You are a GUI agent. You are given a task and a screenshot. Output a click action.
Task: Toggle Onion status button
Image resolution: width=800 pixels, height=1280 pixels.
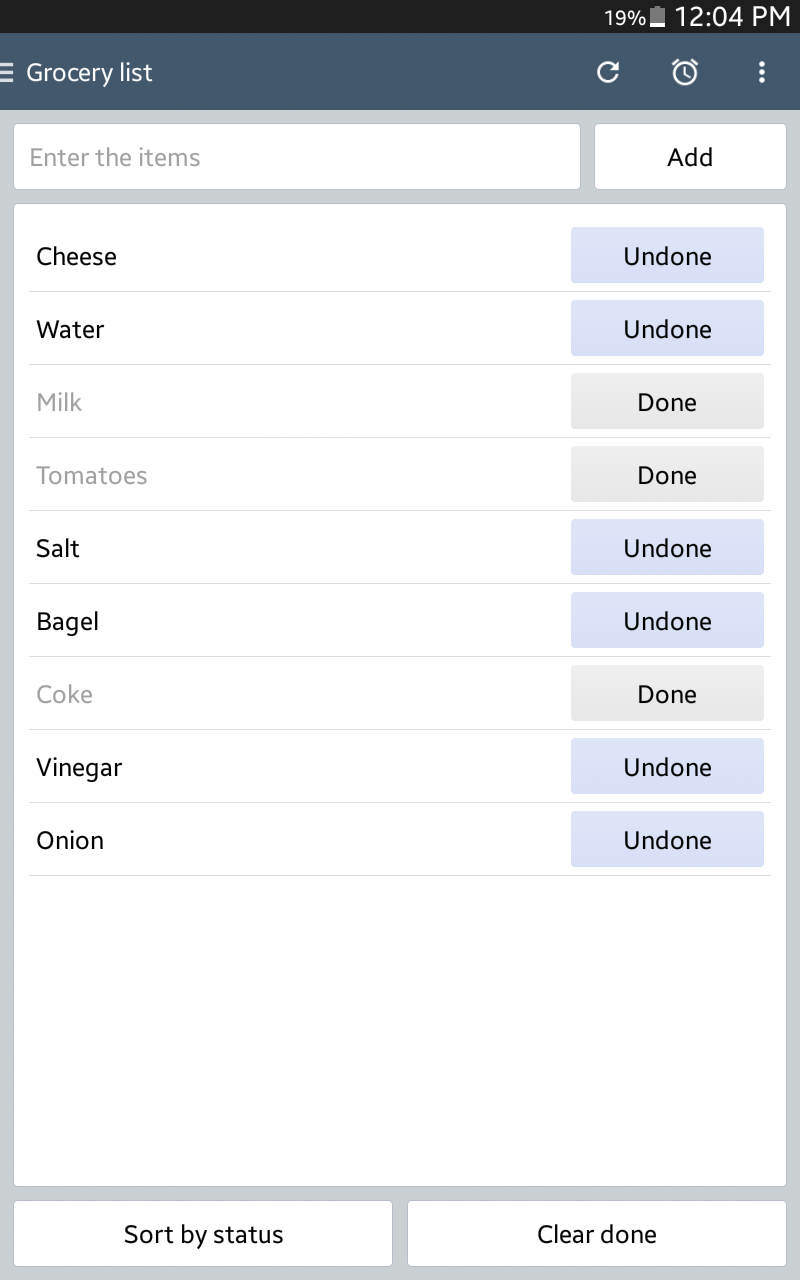tap(667, 840)
